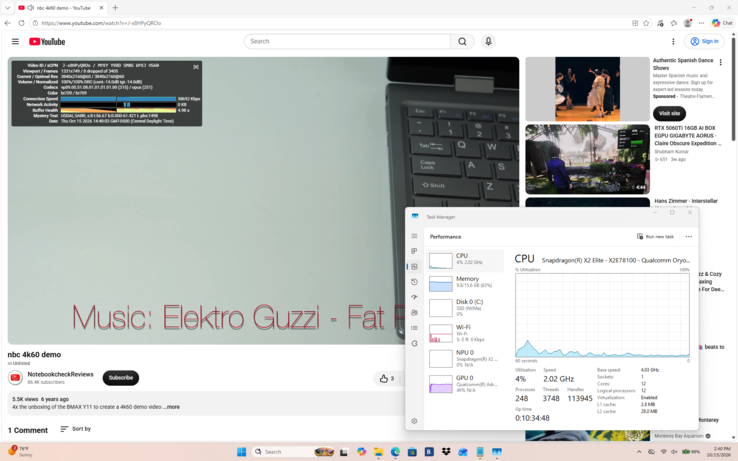
Task: Add page to favorites with star icon
Action: click(646, 23)
